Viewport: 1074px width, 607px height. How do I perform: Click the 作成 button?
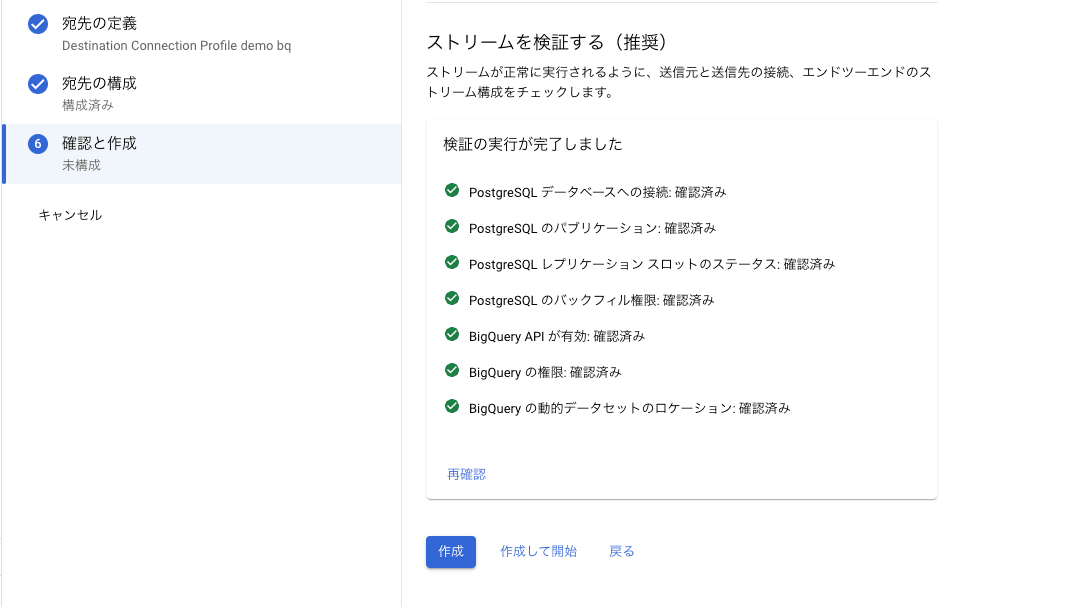point(450,551)
